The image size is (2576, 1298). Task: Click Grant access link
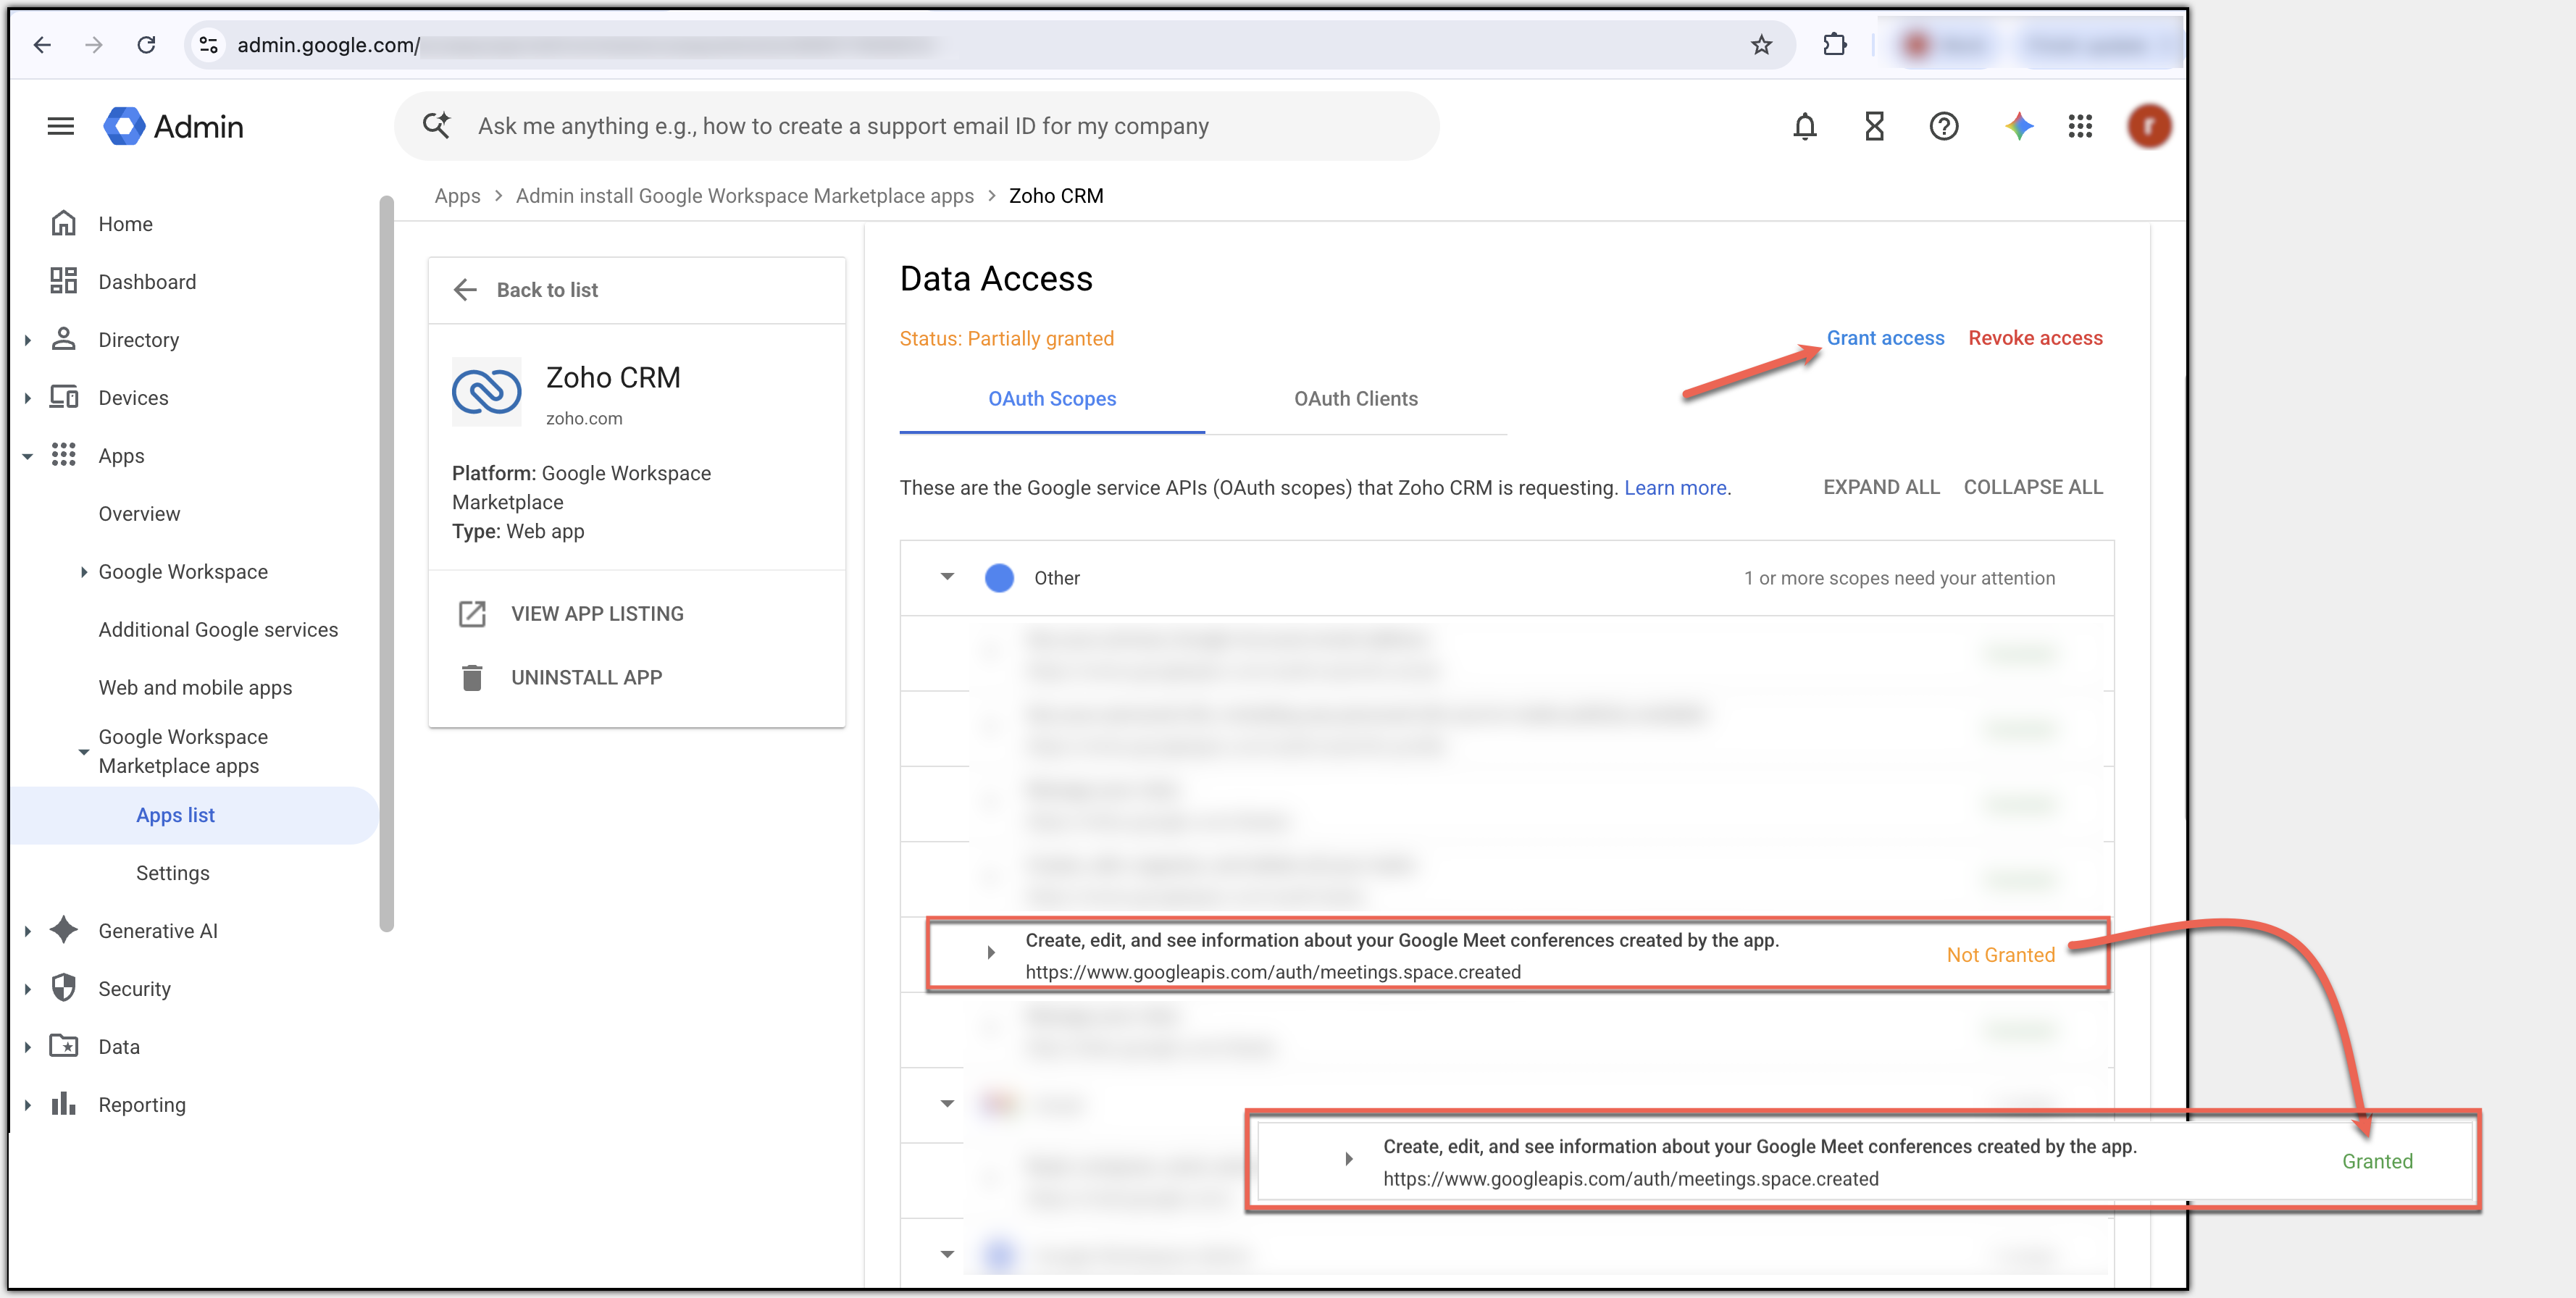[x=1885, y=338]
